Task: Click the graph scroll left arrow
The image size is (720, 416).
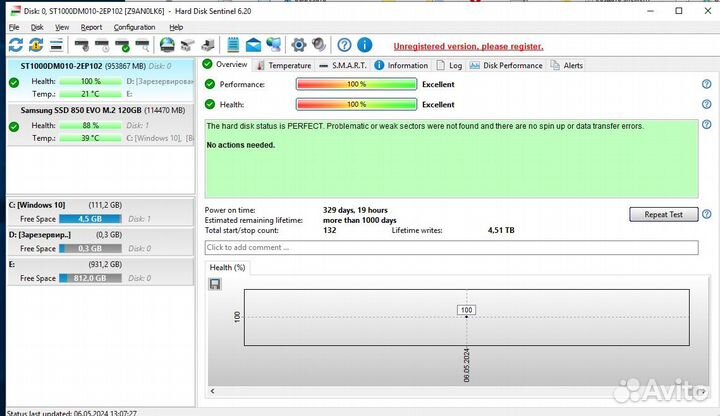Action: (x=212, y=391)
